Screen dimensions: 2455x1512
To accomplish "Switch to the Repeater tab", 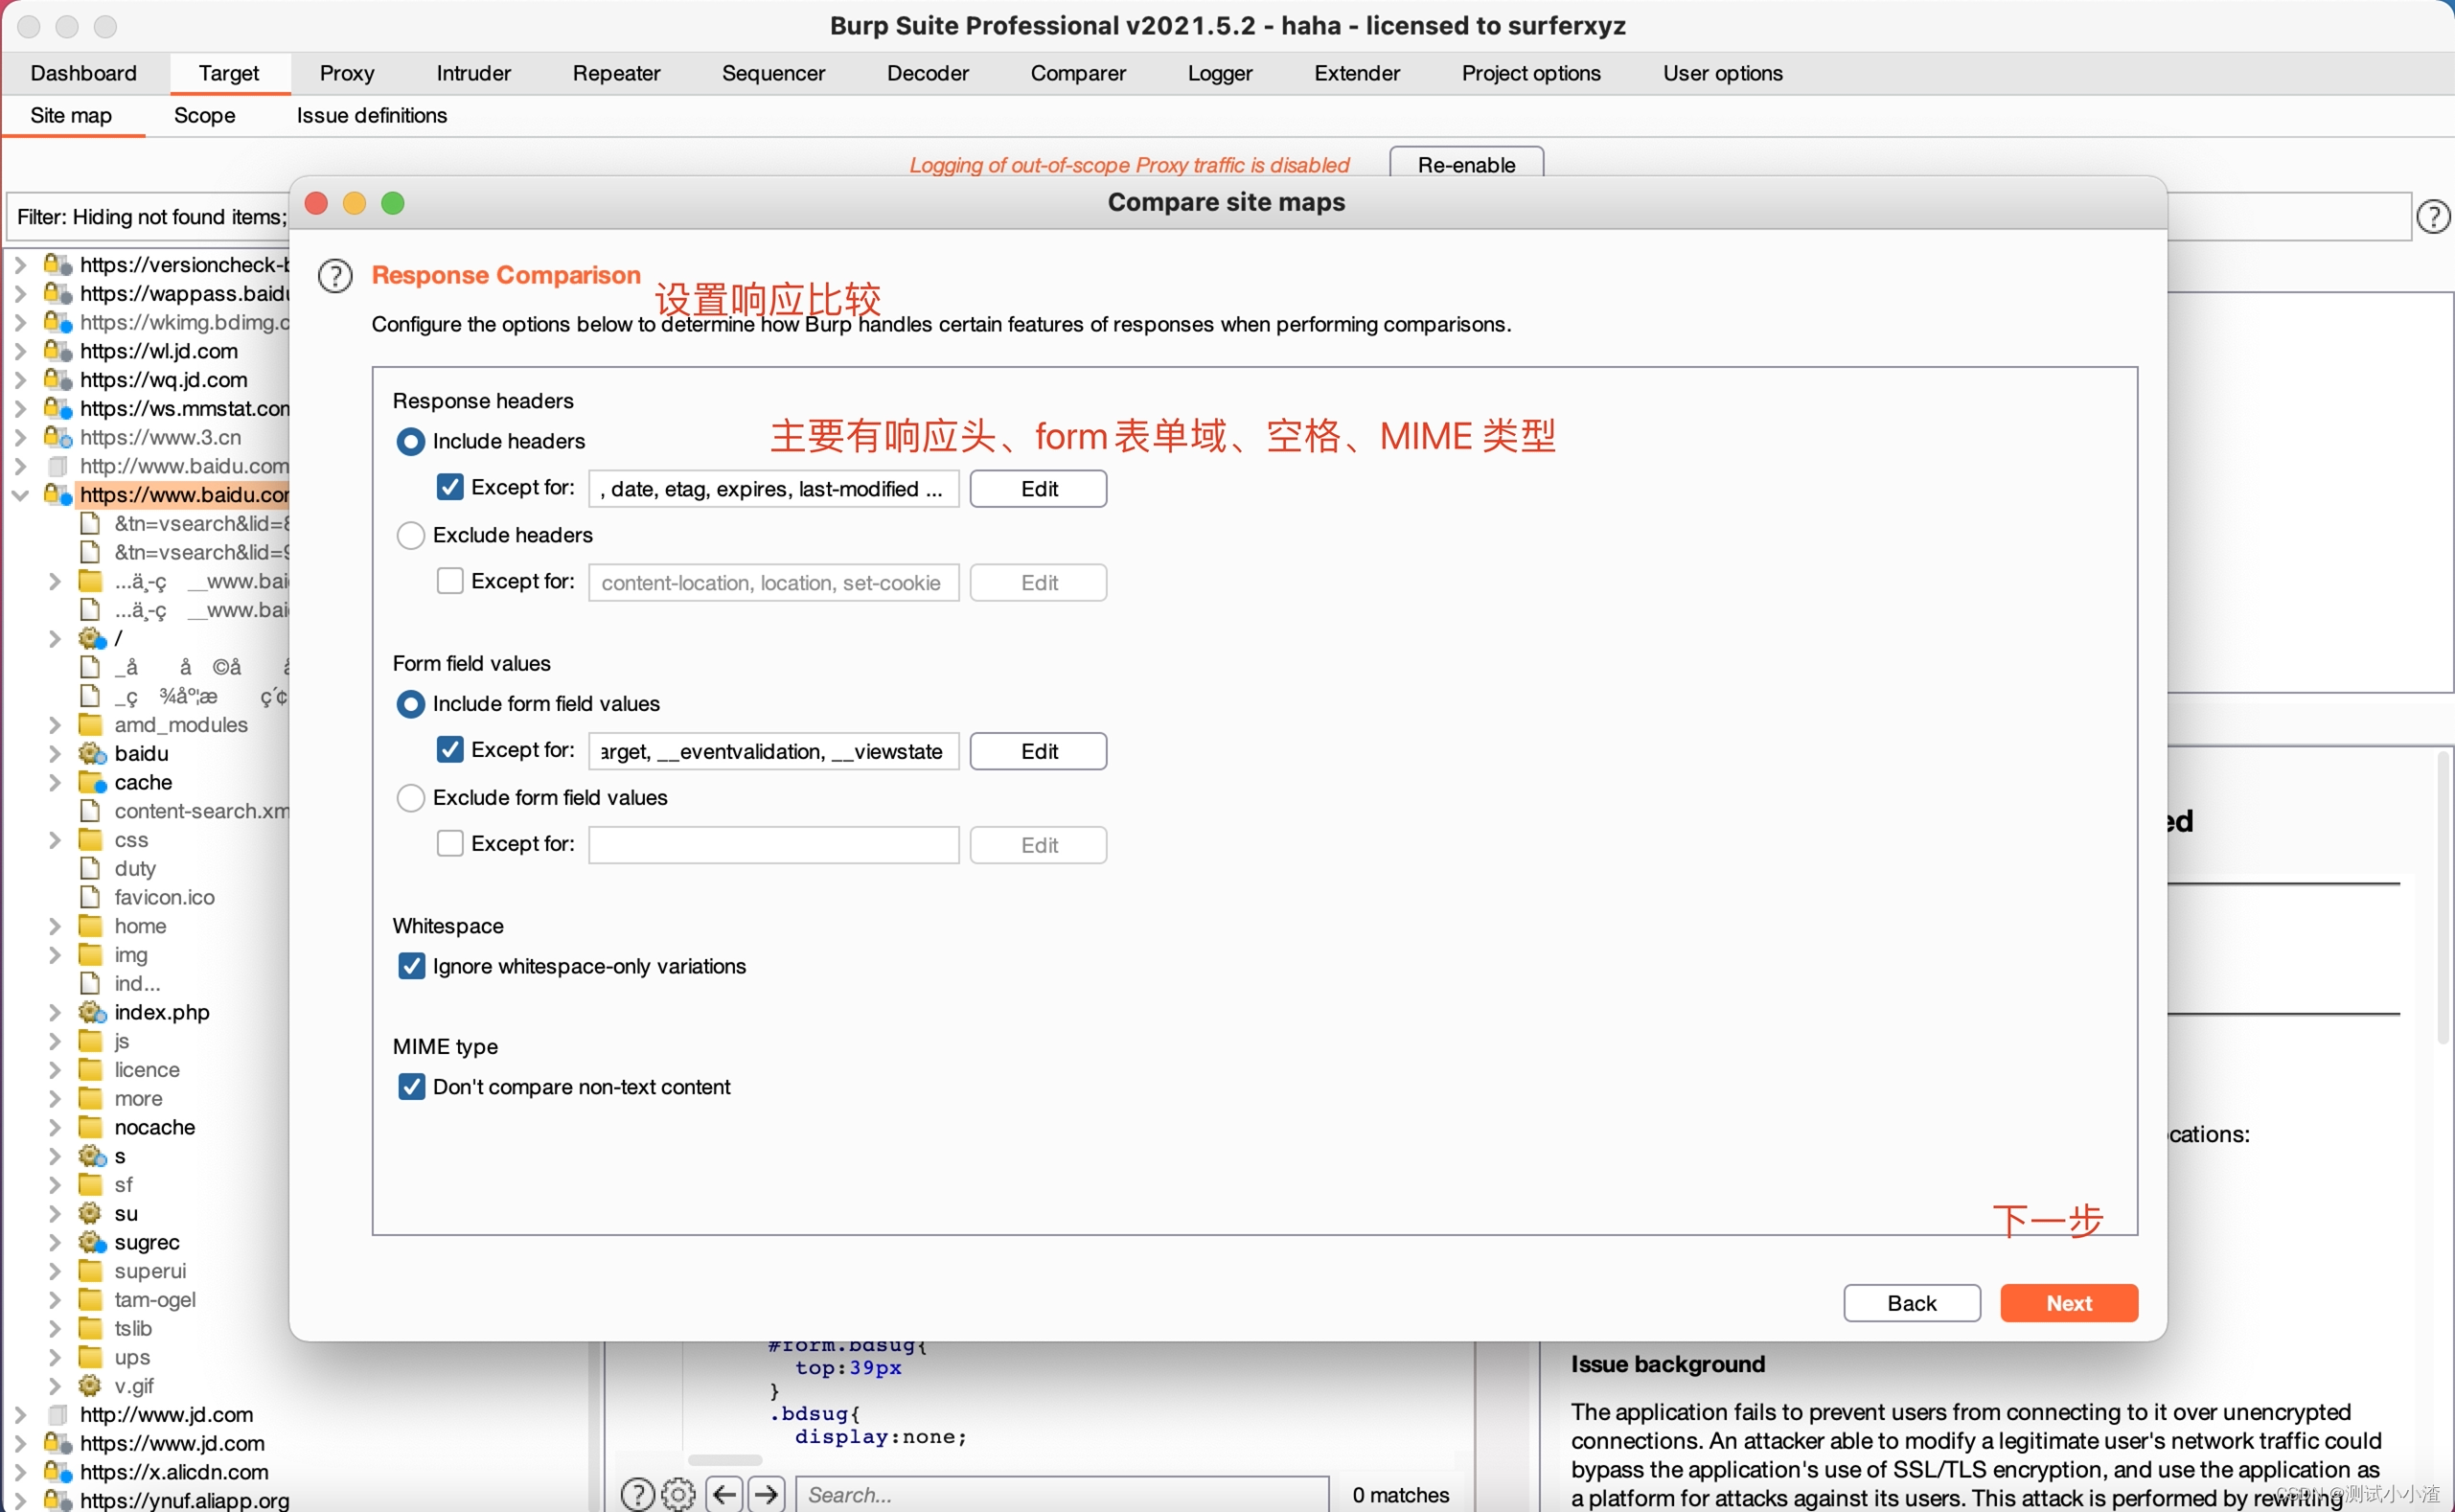I will [615, 73].
